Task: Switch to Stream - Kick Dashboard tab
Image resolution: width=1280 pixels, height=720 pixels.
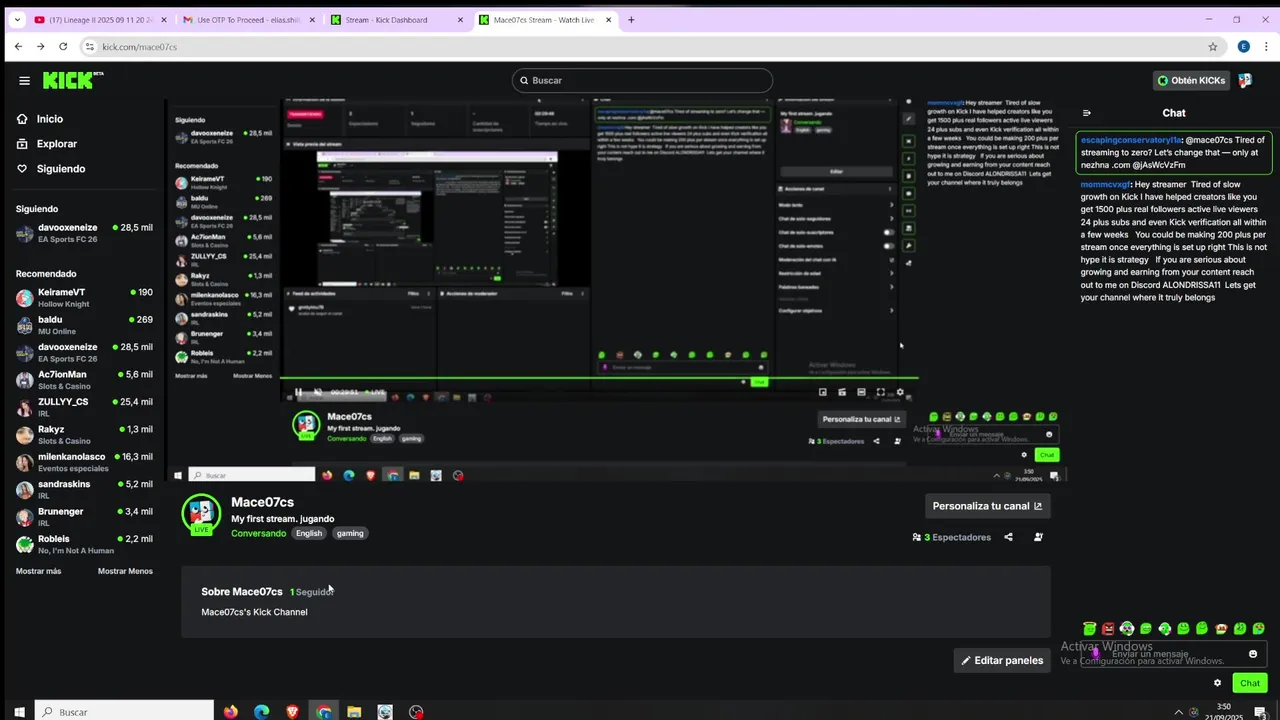Action: [396, 20]
